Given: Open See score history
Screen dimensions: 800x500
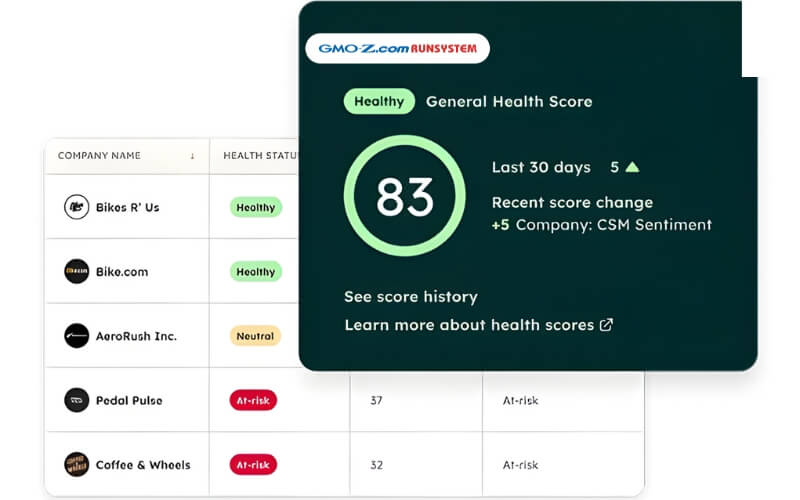Looking at the screenshot, I should 411,296.
